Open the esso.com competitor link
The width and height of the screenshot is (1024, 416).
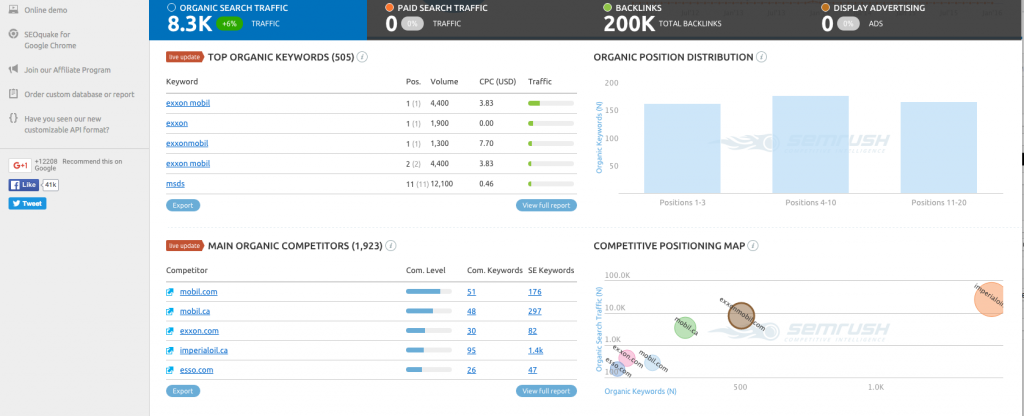click(x=197, y=370)
